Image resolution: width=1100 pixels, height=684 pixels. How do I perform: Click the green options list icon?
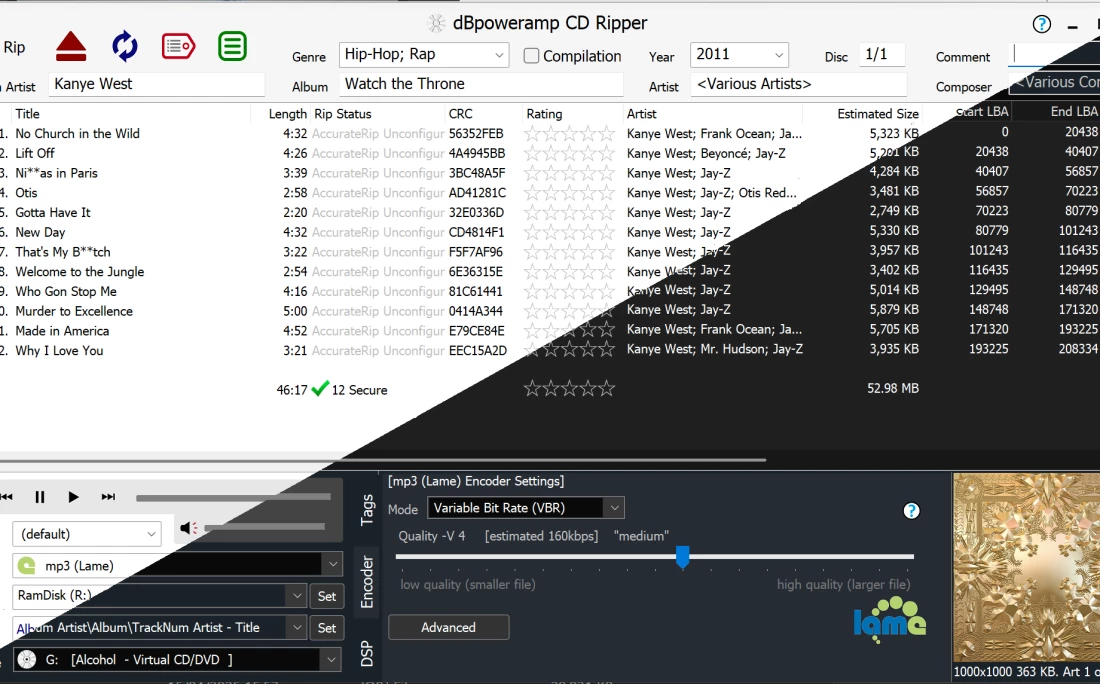pyautogui.click(x=232, y=46)
